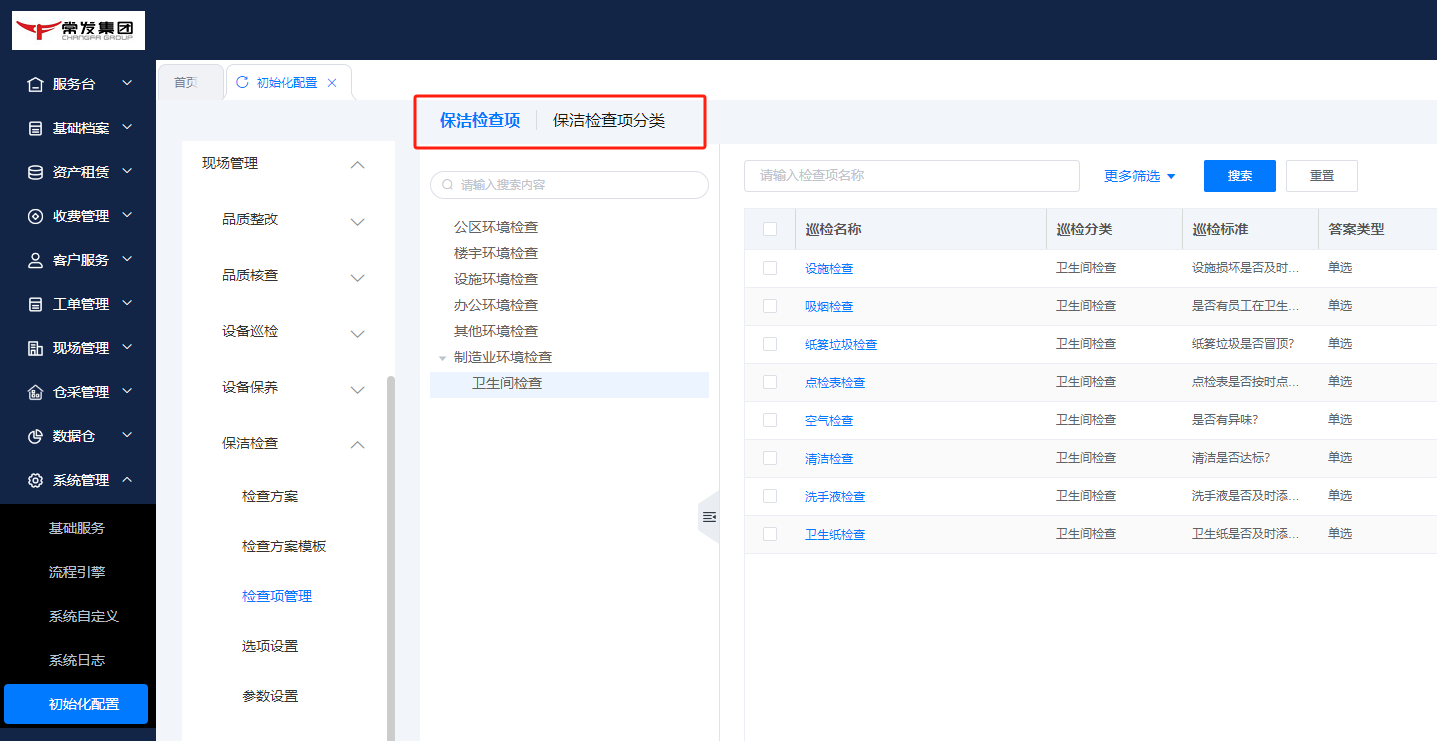1437x741 pixels.
Task: Open the 首页 tab
Action: pos(187,83)
